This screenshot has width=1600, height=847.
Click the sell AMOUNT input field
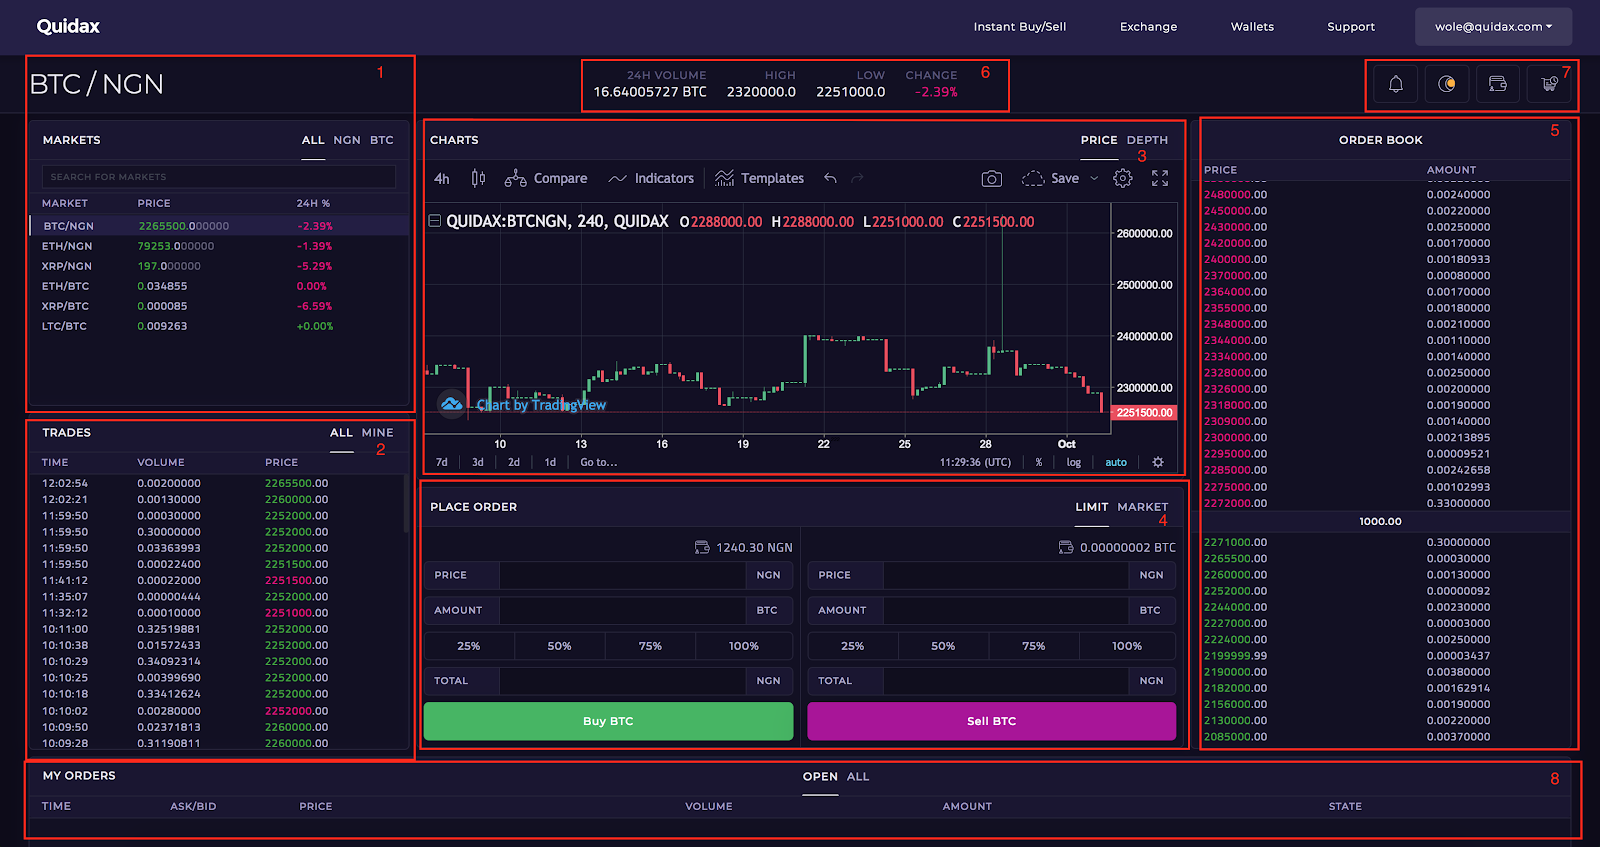coord(1005,610)
